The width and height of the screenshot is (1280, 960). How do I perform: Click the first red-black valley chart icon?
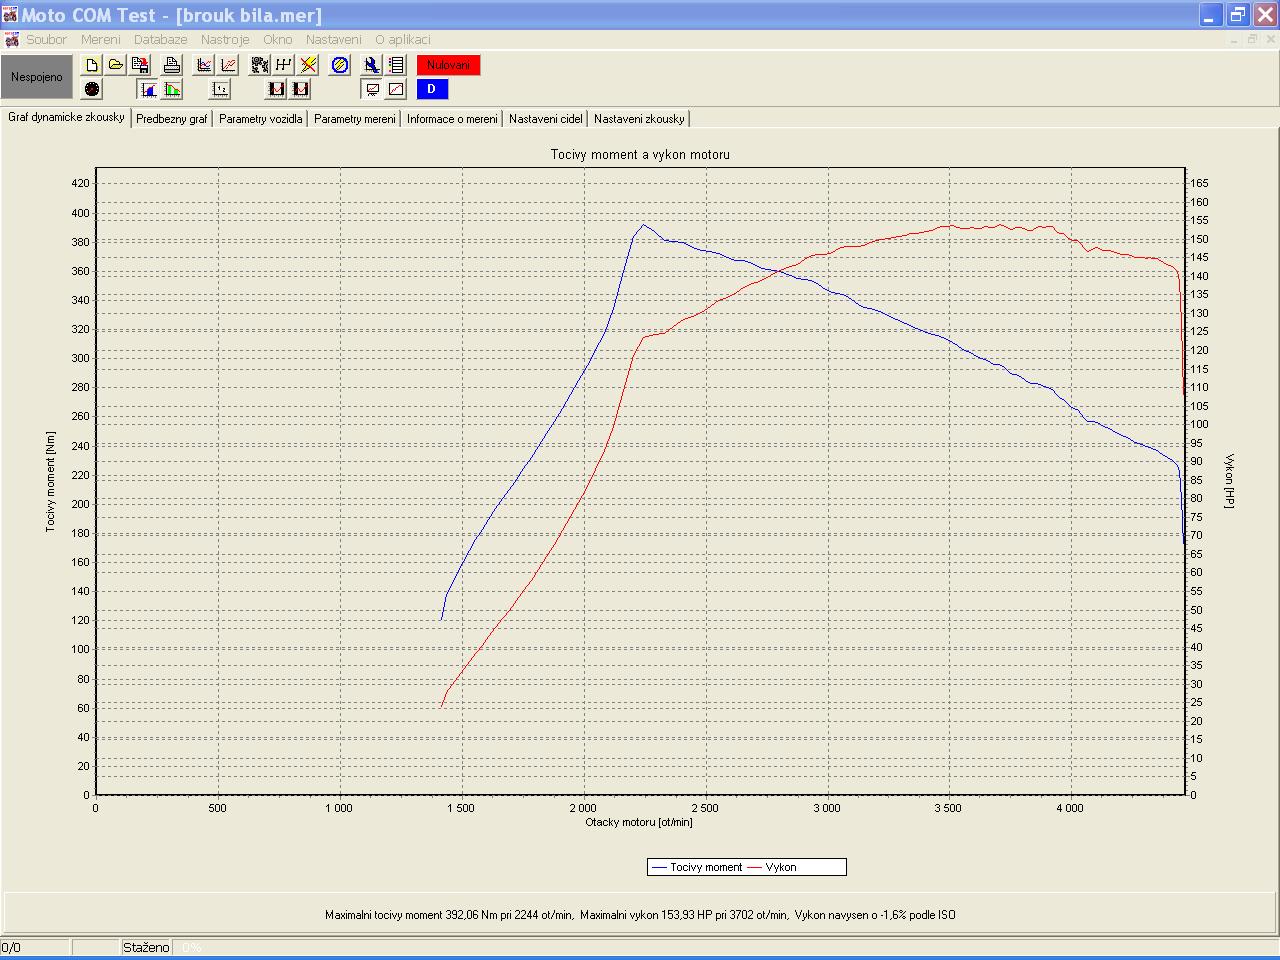click(276, 89)
